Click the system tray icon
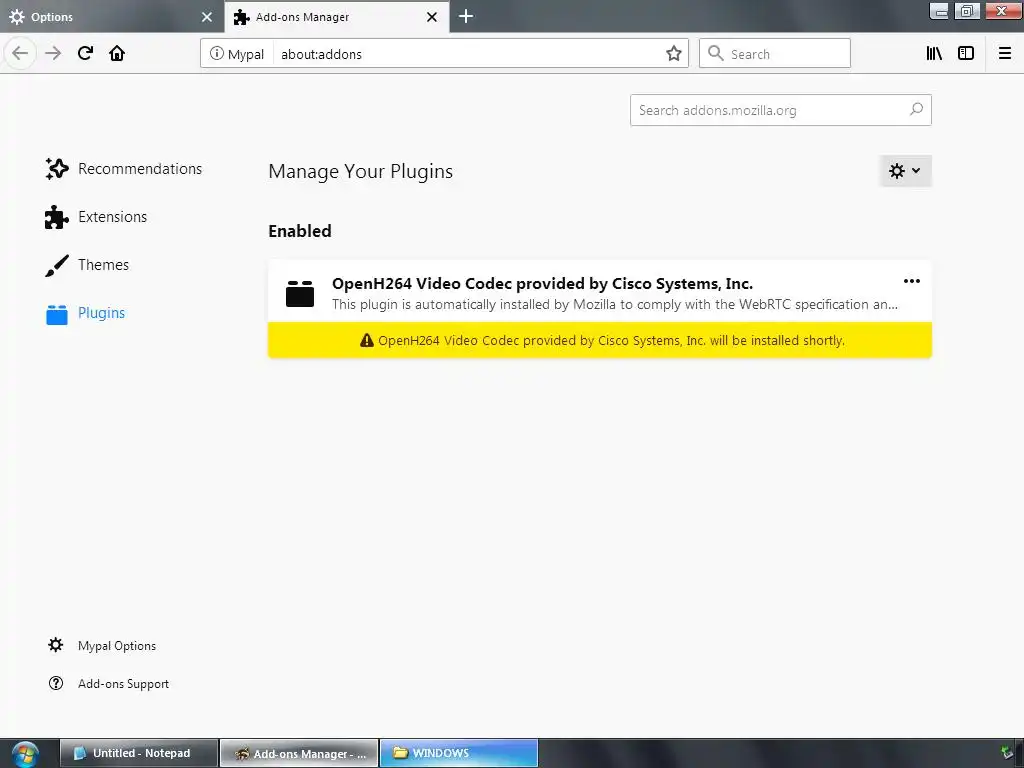1024x768 pixels. click(1008, 753)
